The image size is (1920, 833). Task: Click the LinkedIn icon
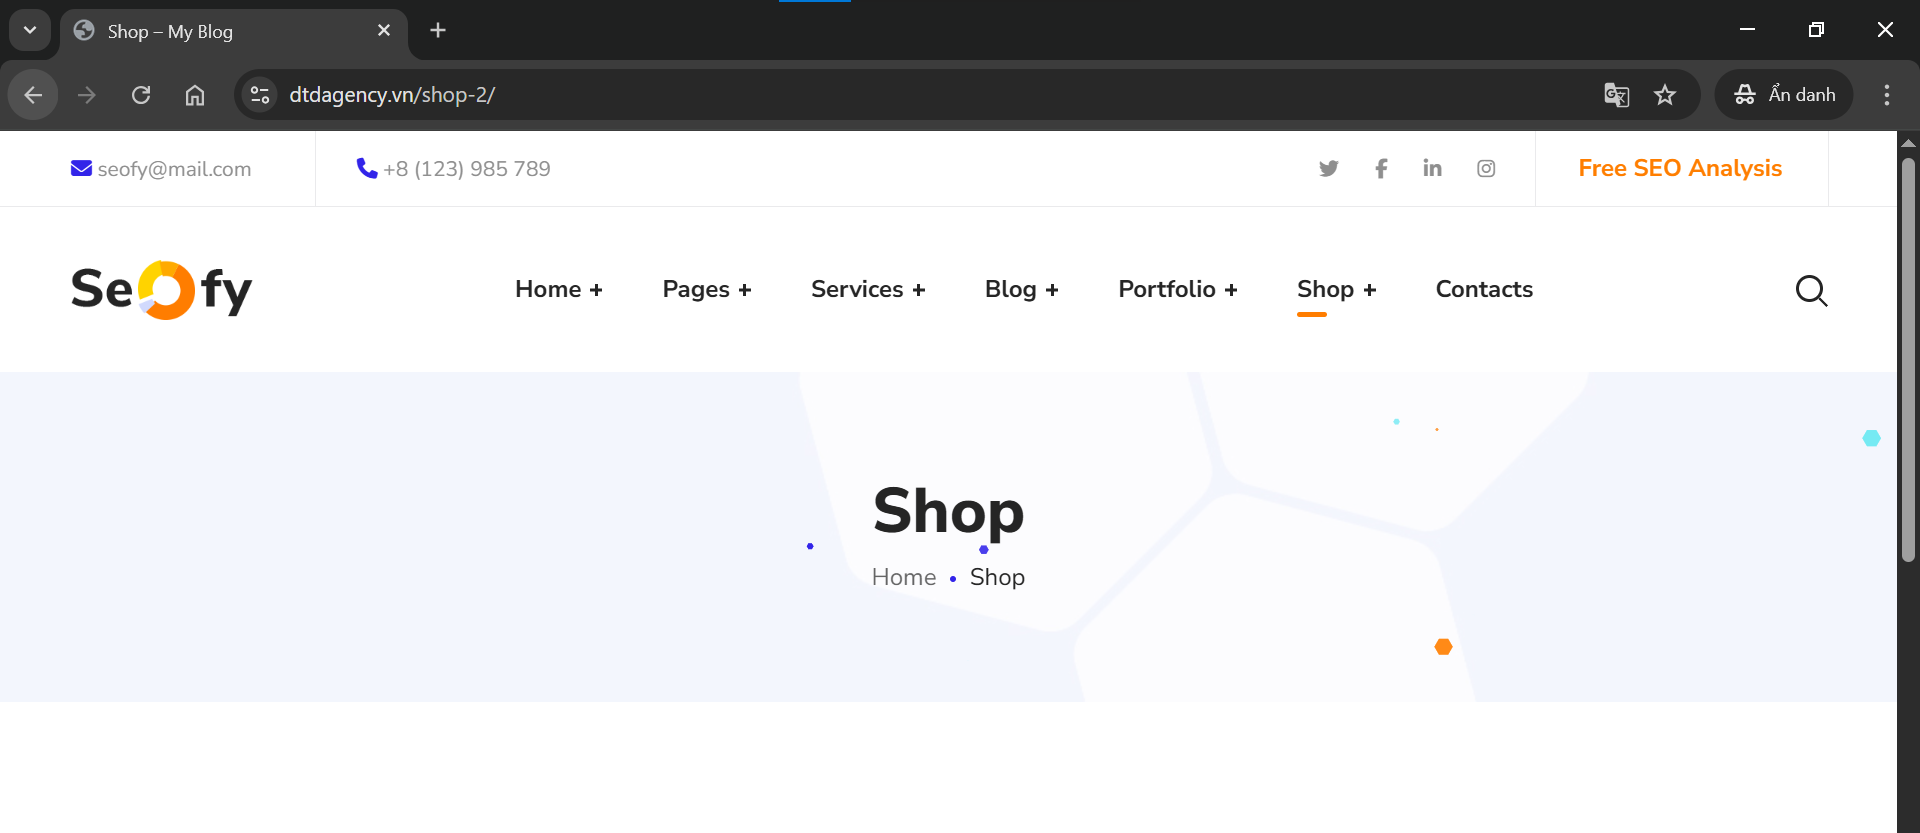tap(1432, 169)
